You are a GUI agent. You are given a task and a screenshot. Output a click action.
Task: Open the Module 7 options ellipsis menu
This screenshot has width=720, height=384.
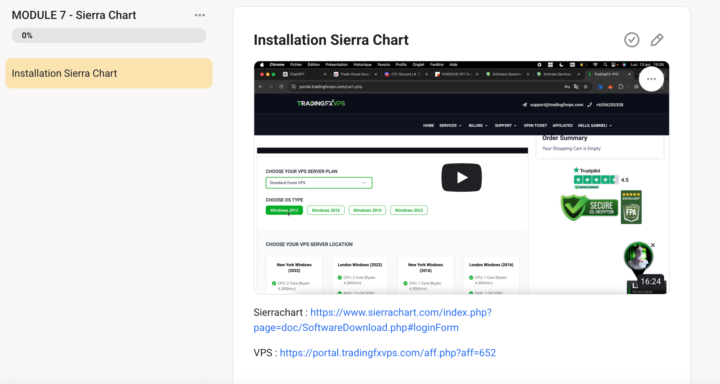click(200, 15)
